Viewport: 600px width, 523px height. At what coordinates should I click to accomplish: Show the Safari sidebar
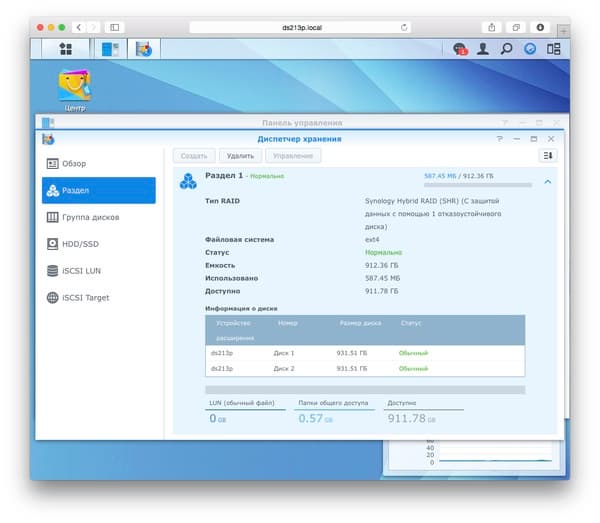[x=114, y=27]
